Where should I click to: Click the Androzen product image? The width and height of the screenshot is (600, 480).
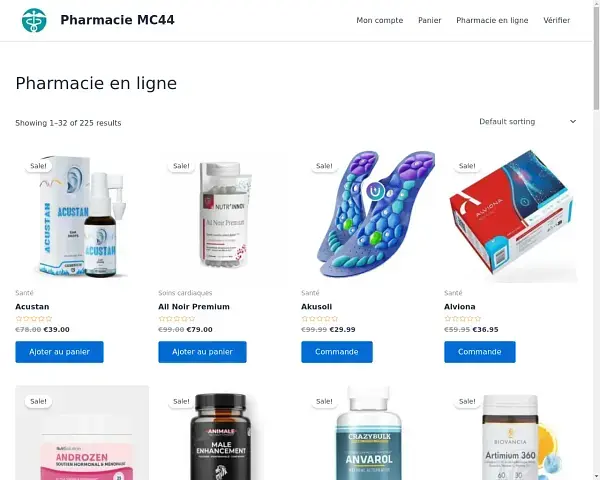pos(82,433)
